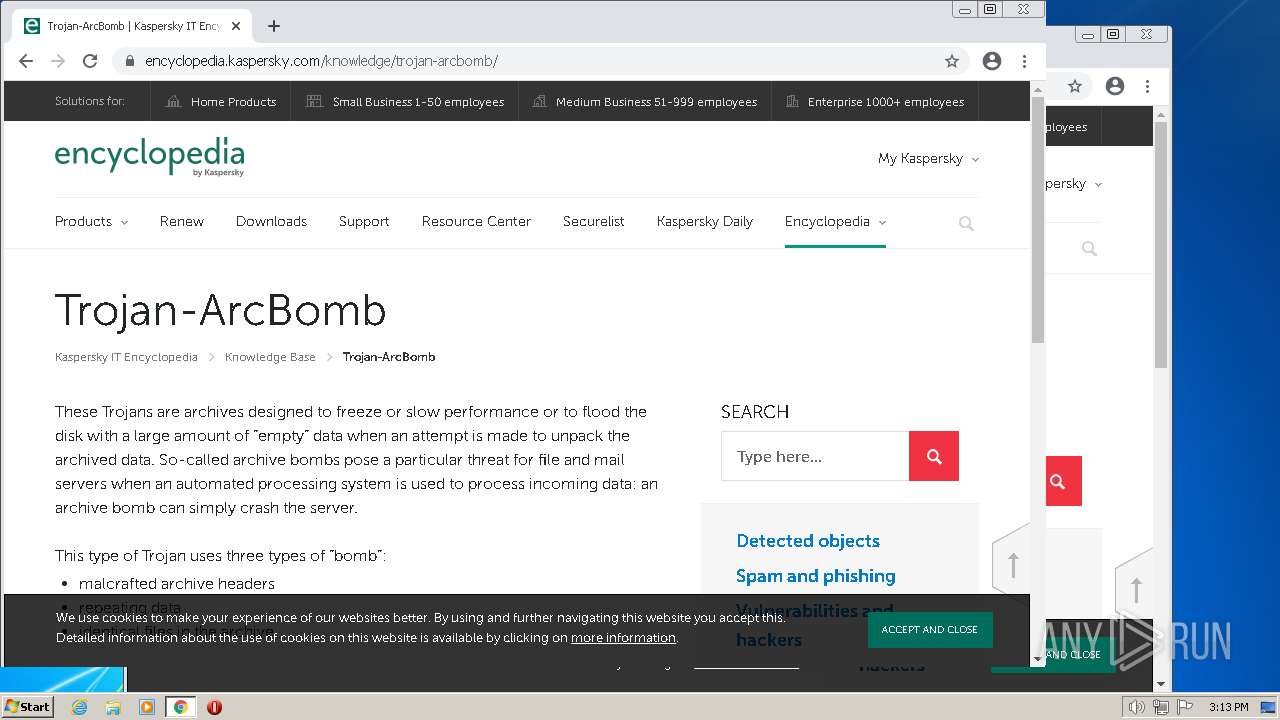The height and width of the screenshot is (720, 1280).
Task: Click the star icon in background window
Action: 1075,87
